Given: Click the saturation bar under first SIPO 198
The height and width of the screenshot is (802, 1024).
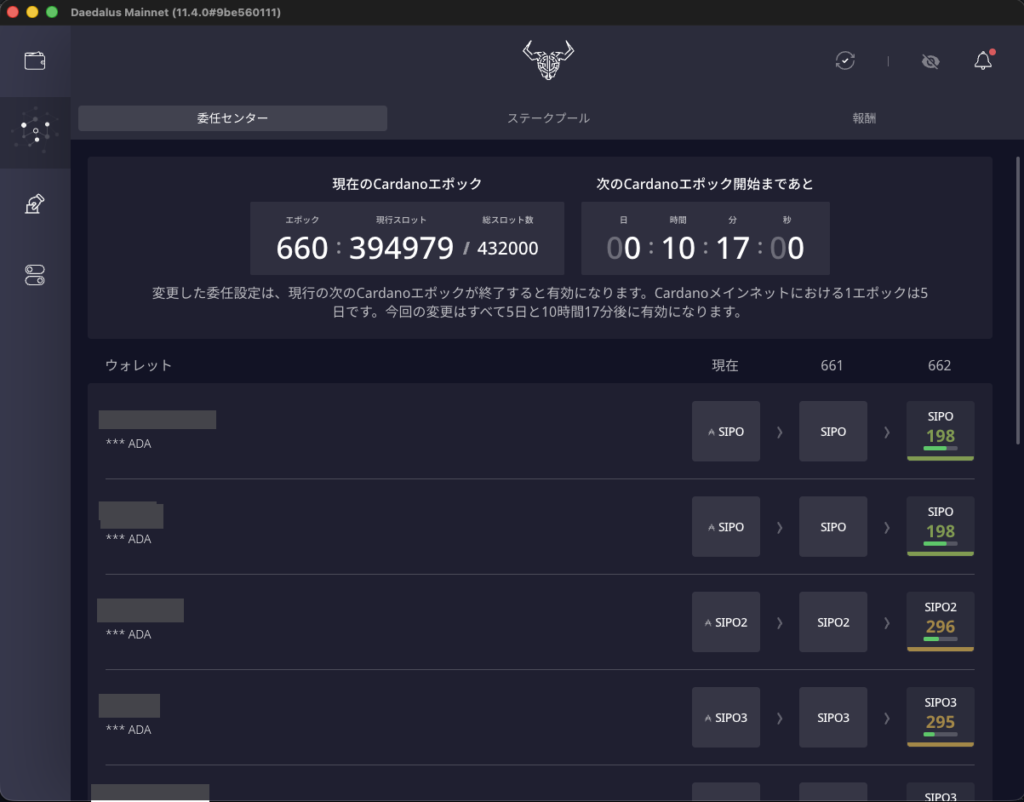Looking at the screenshot, I should coord(940,448).
